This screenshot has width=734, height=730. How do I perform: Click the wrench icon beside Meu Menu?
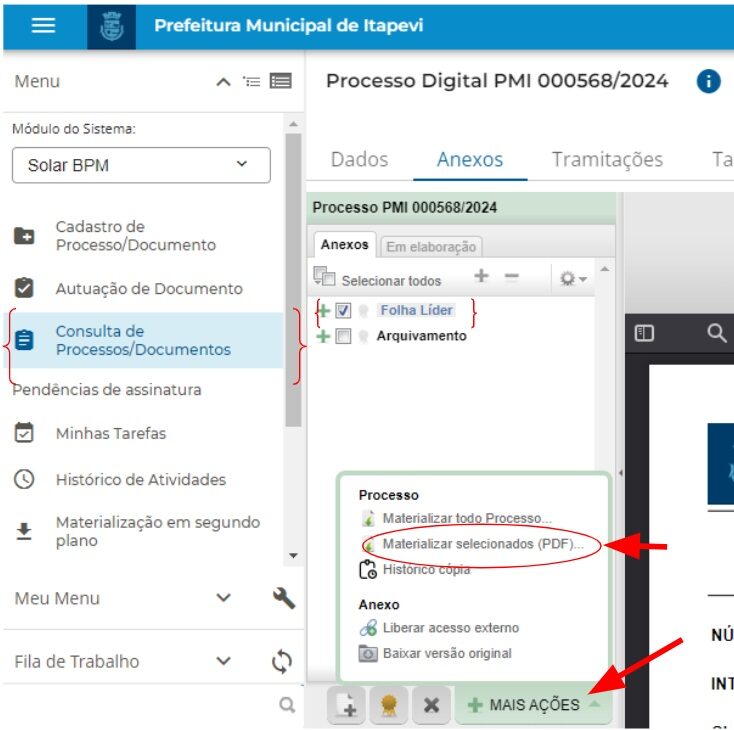[x=283, y=598]
